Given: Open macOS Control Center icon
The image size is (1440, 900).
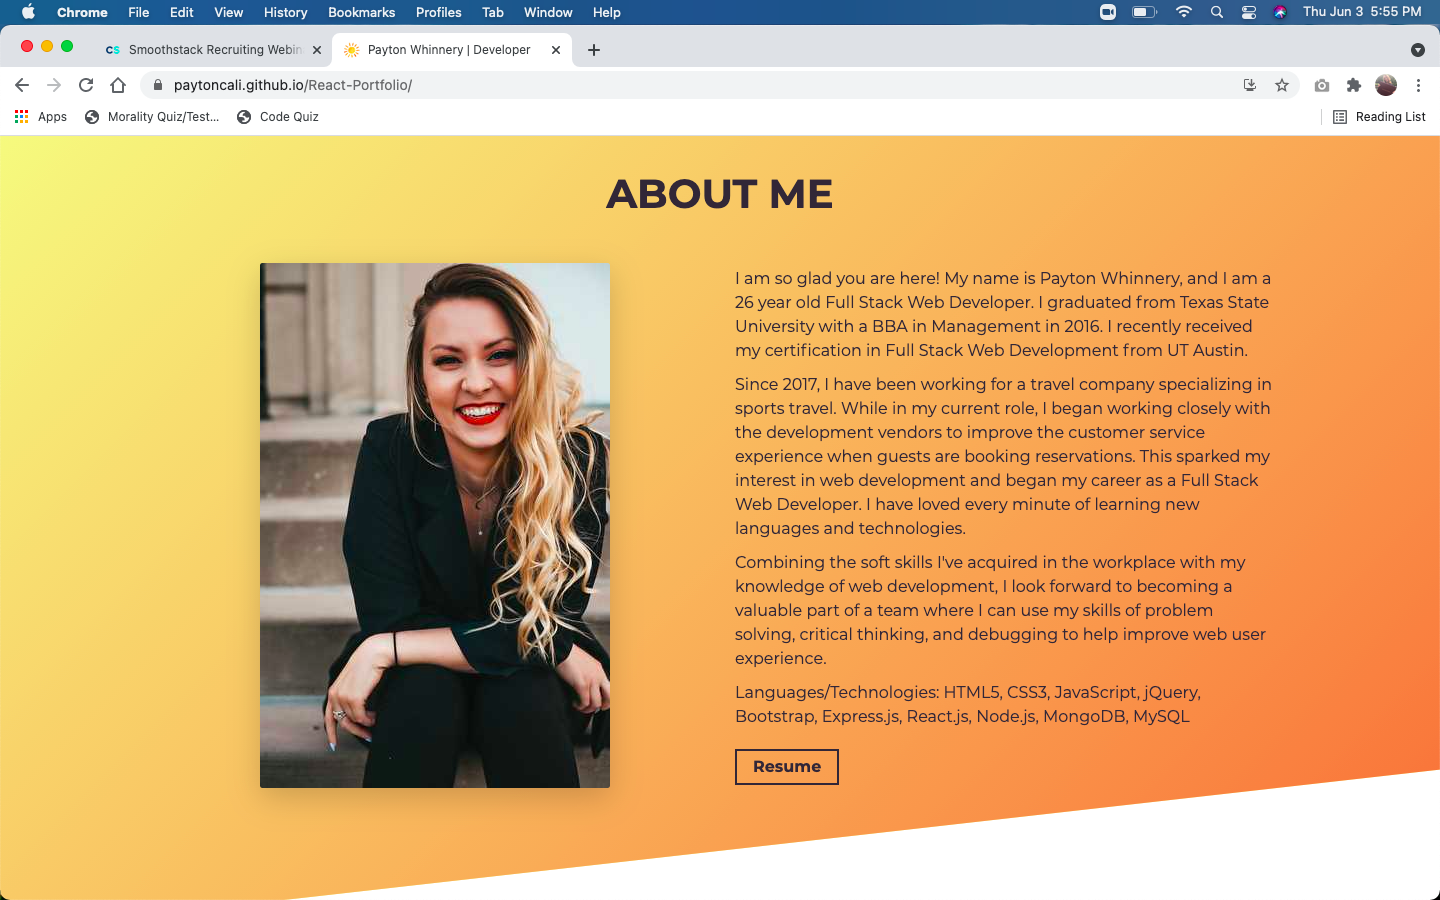Looking at the screenshot, I should pos(1249,12).
